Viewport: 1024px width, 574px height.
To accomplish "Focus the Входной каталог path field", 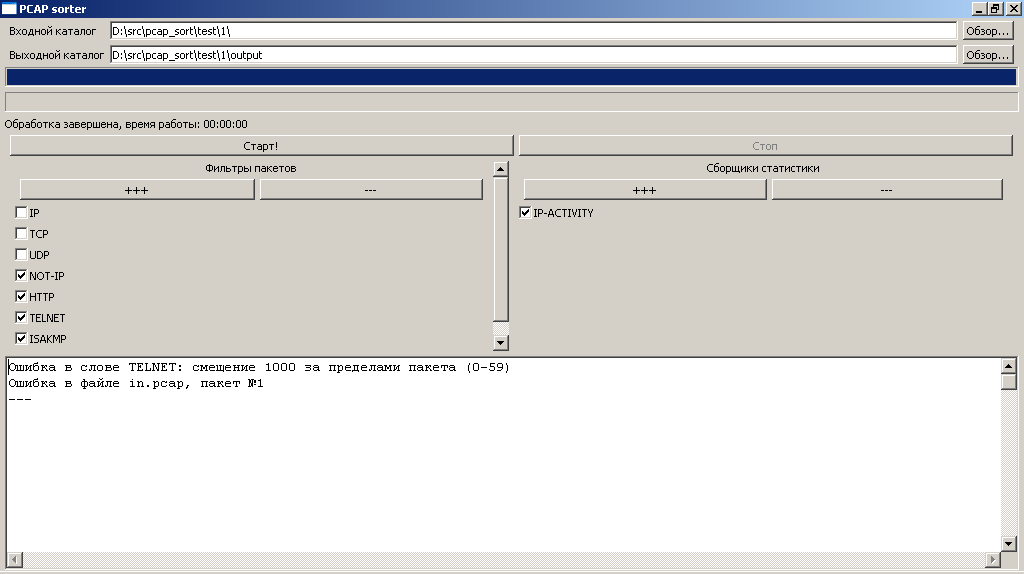I will [533, 31].
